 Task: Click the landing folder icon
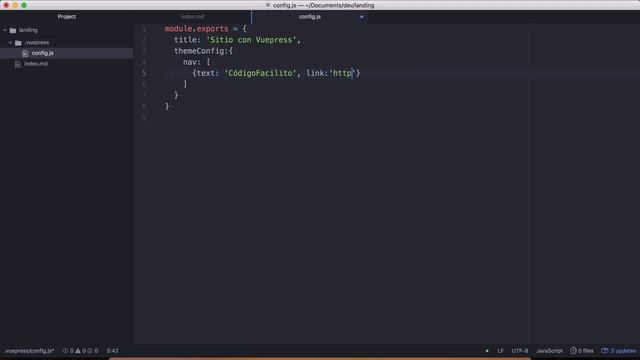13,30
